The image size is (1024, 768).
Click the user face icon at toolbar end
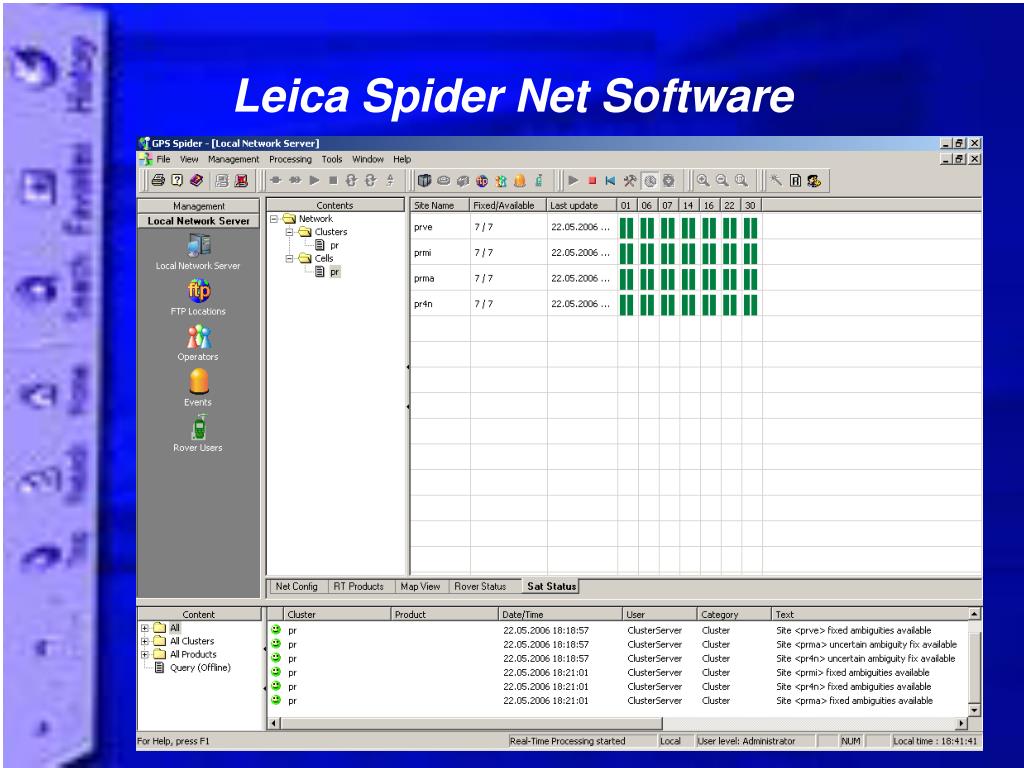814,181
